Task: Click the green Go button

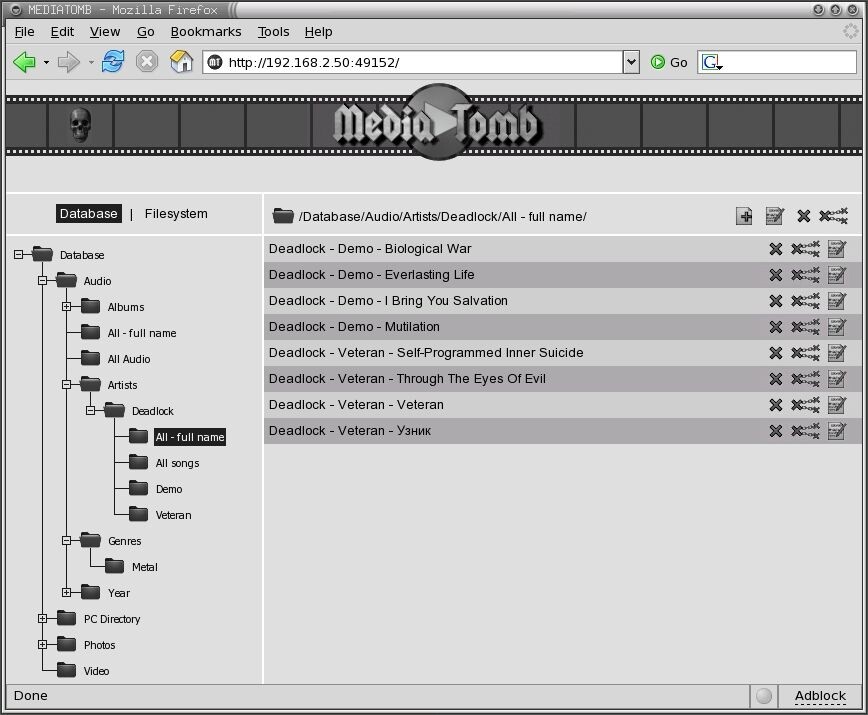Action: tap(669, 63)
